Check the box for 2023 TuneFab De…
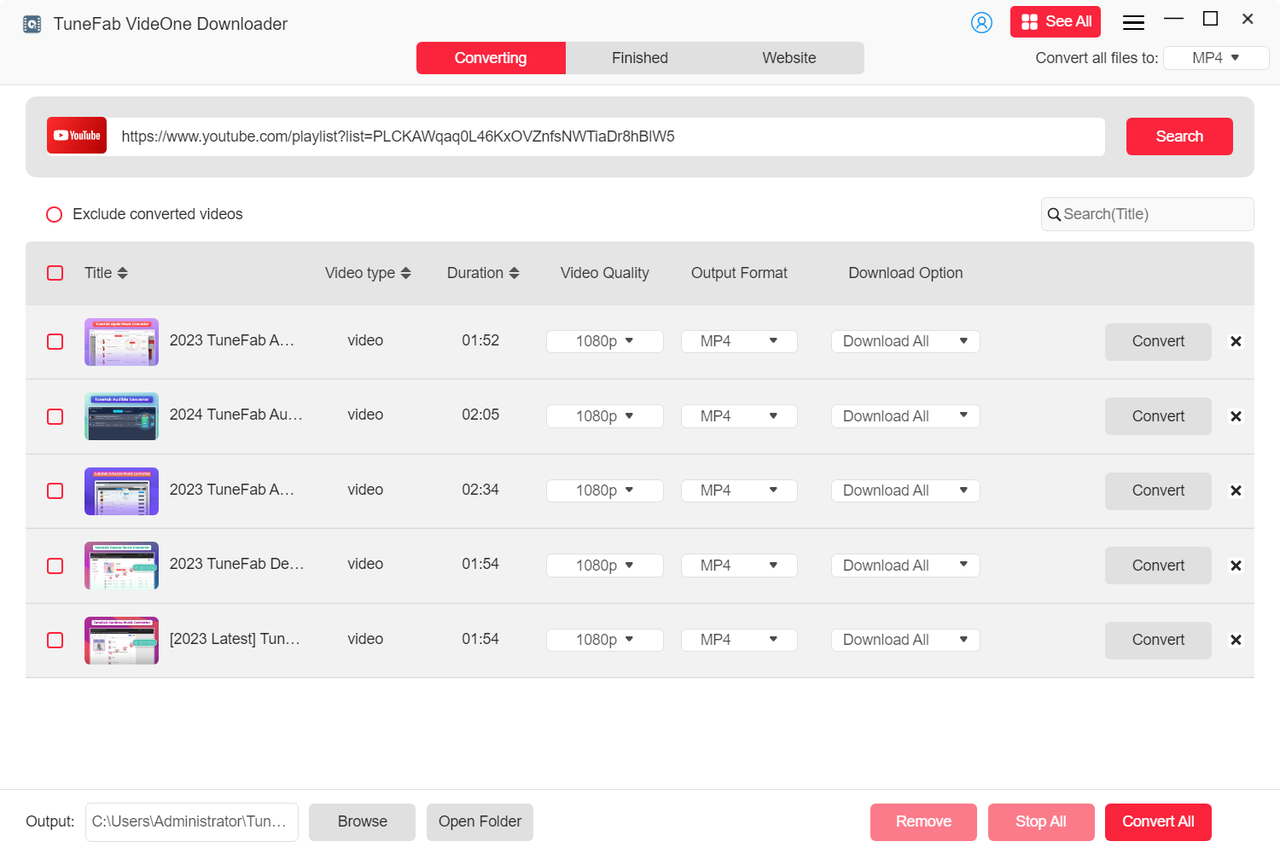Screen dimensions: 1280x853 point(55,565)
